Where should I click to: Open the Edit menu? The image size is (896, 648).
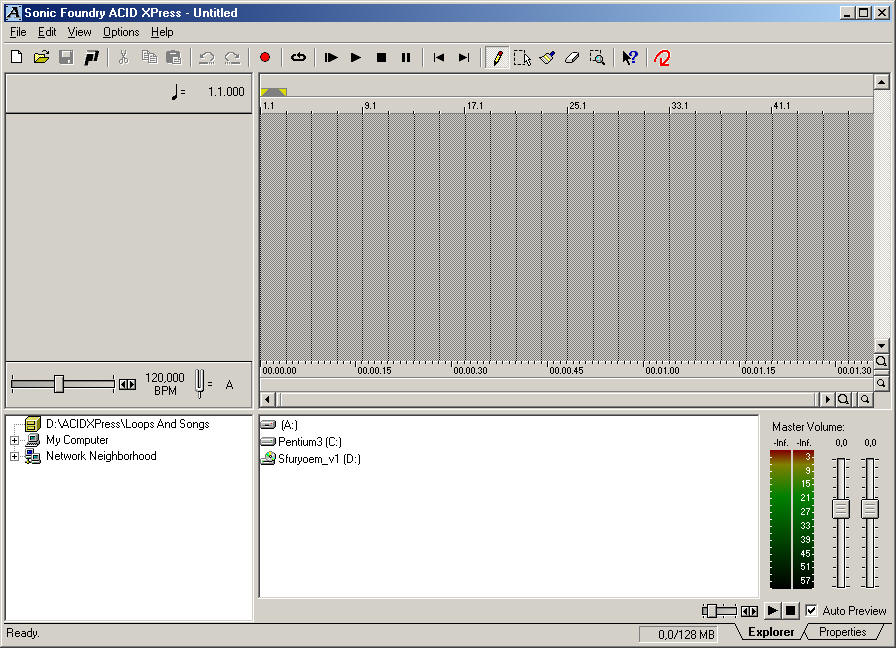[x=47, y=32]
